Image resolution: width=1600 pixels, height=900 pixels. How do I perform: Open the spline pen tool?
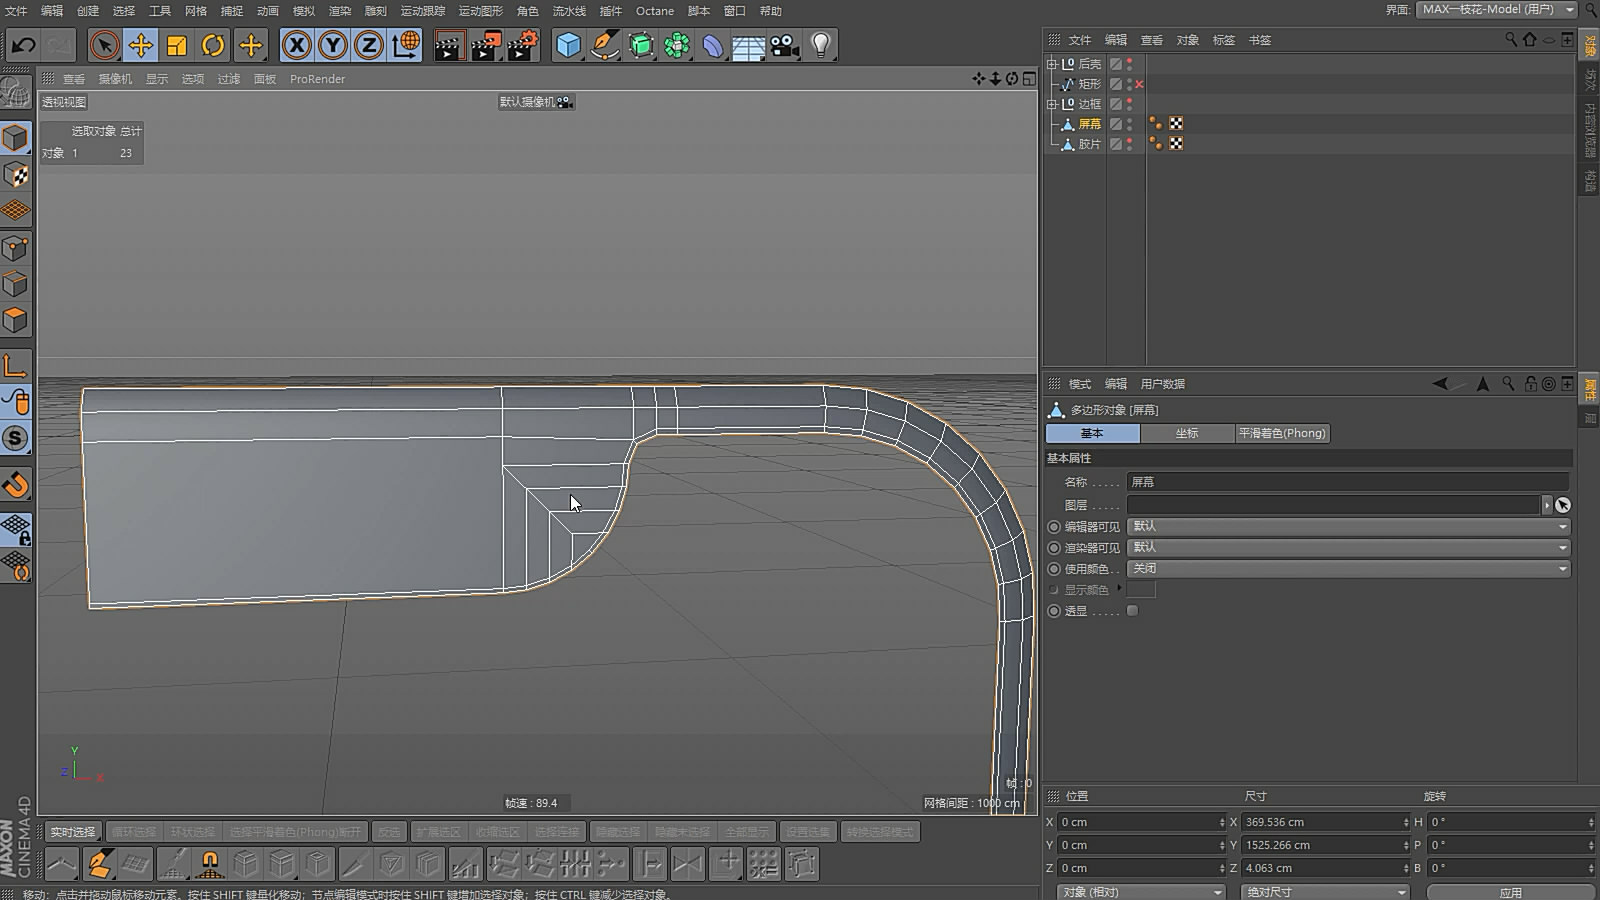(604, 45)
